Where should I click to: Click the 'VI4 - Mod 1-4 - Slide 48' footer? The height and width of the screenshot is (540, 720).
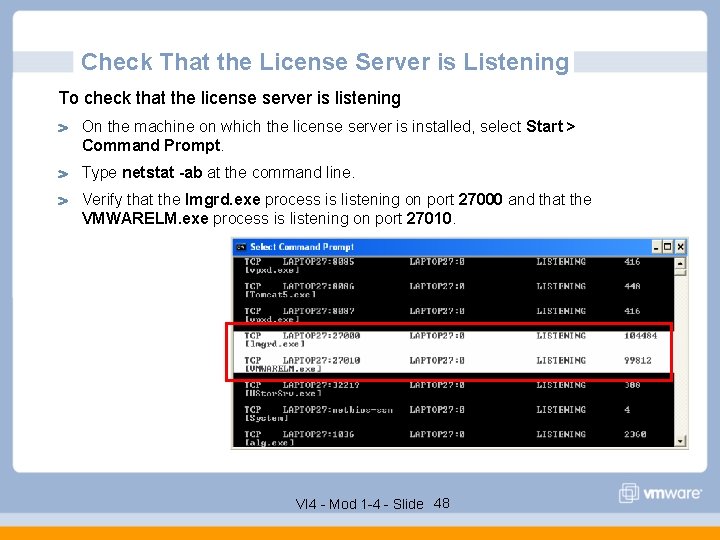[372, 504]
